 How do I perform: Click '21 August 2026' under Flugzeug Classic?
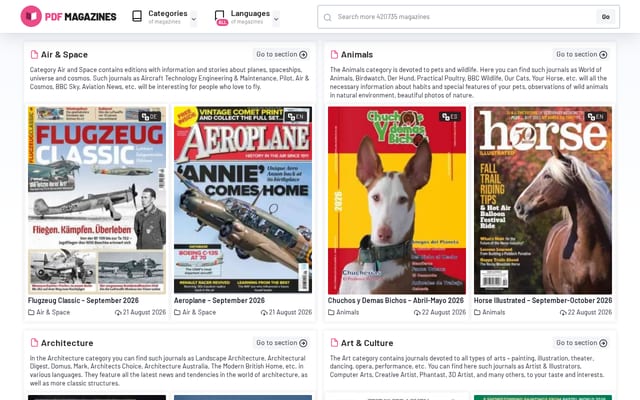(x=144, y=312)
